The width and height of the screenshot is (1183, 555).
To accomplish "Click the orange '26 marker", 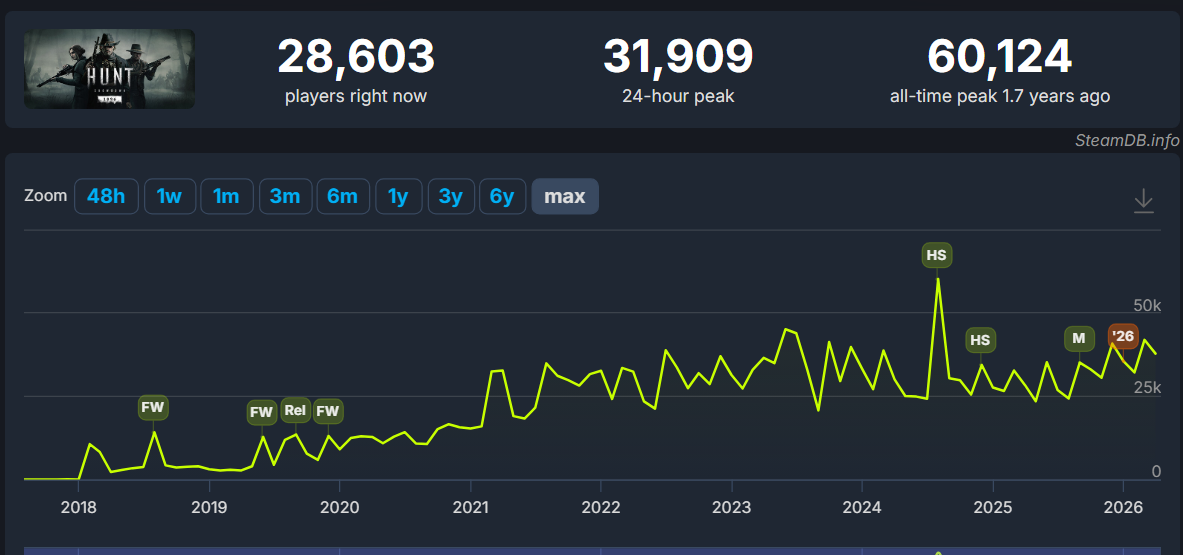I will pyautogui.click(x=1123, y=336).
